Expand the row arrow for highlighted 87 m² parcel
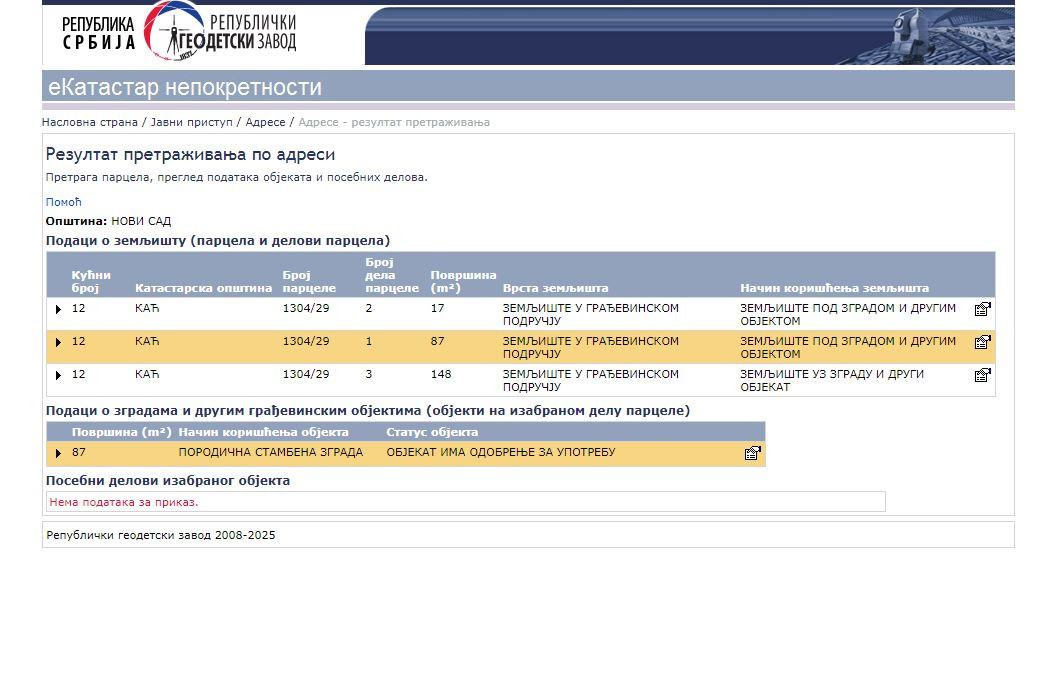Viewport: 1060px width, 693px height. click(58, 342)
